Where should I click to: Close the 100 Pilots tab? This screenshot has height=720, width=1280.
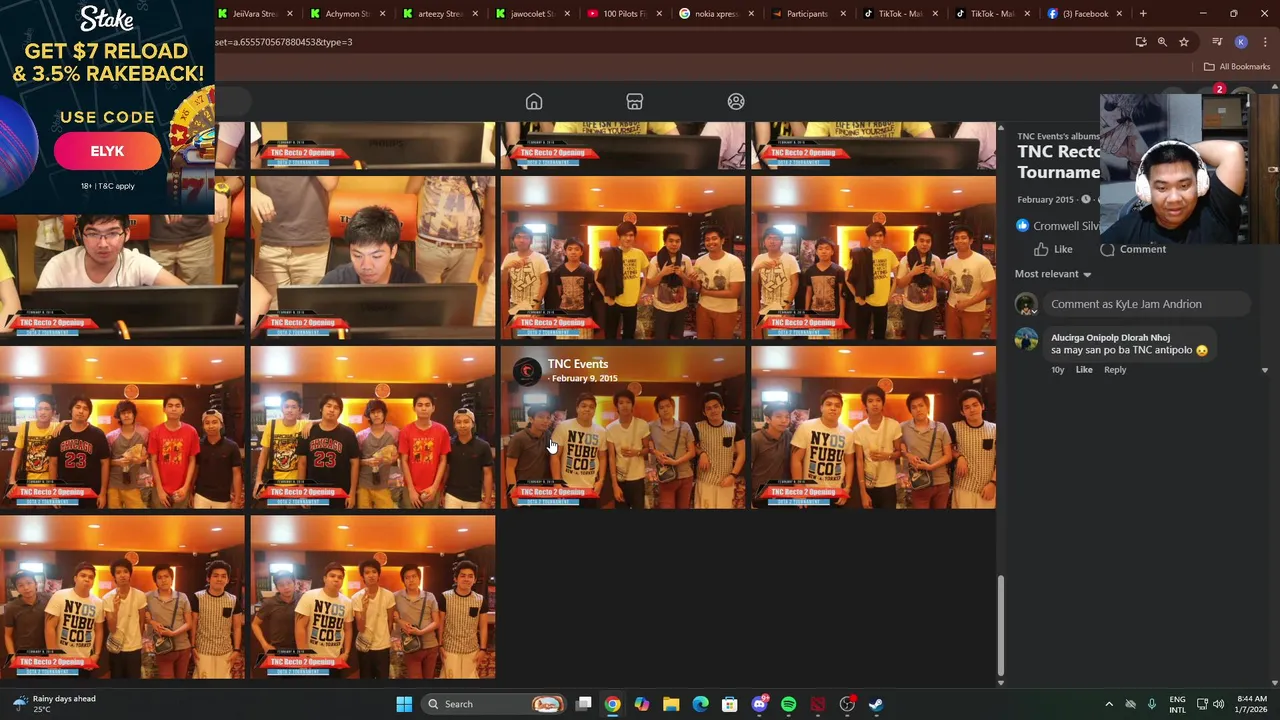click(x=659, y=14)
